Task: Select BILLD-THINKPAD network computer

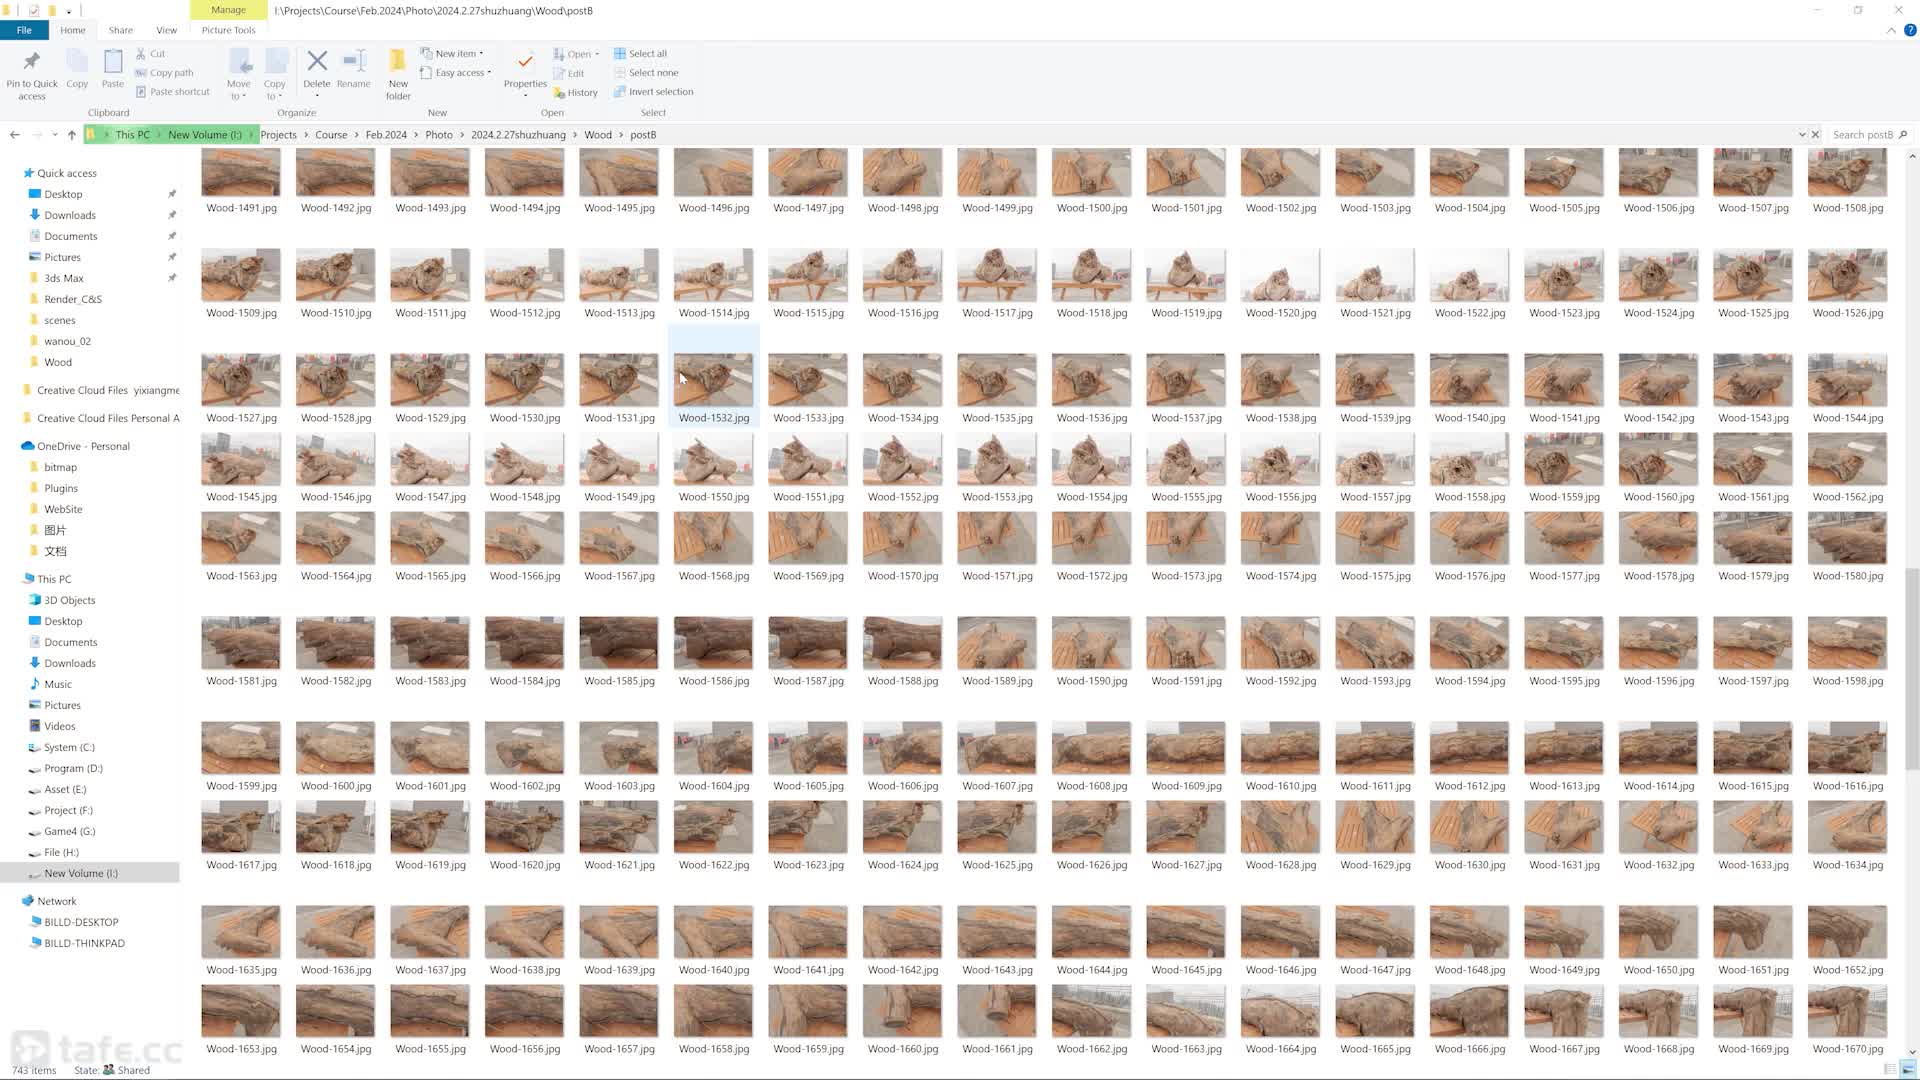Action: click(84, 943)
